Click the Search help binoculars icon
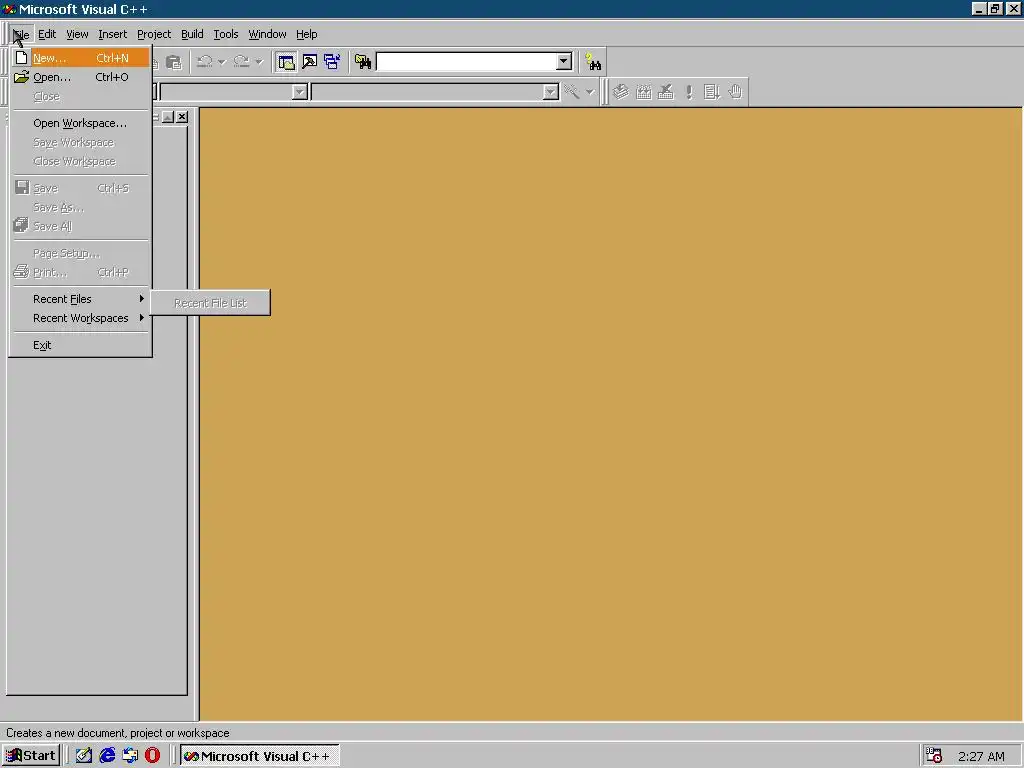 593,62
